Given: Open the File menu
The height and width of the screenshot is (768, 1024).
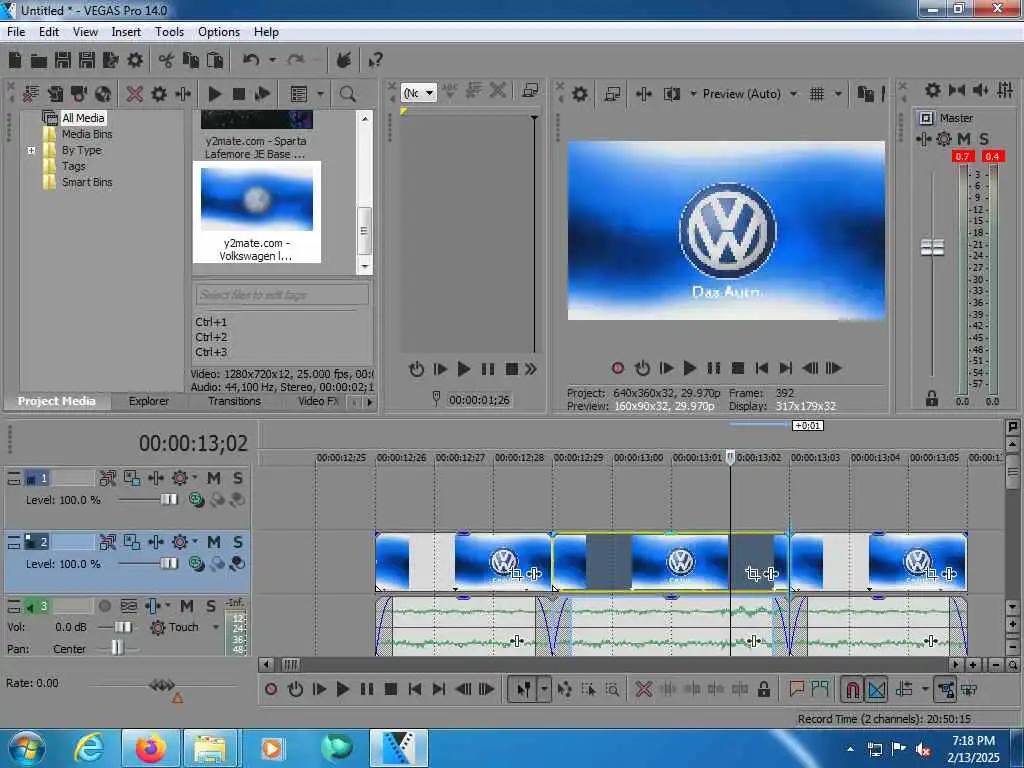Looking at the screenshot, I should coord(16,31).
